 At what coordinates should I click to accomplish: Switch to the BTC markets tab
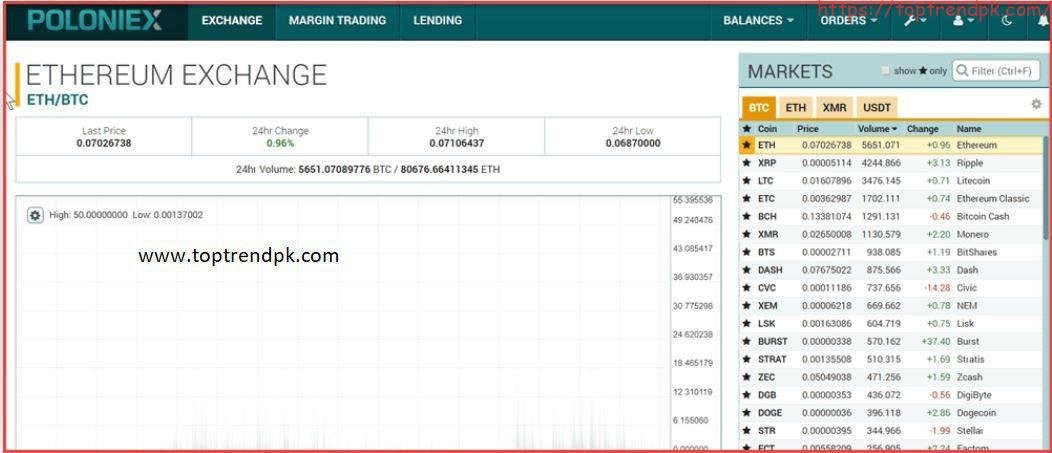coord(759,107)
